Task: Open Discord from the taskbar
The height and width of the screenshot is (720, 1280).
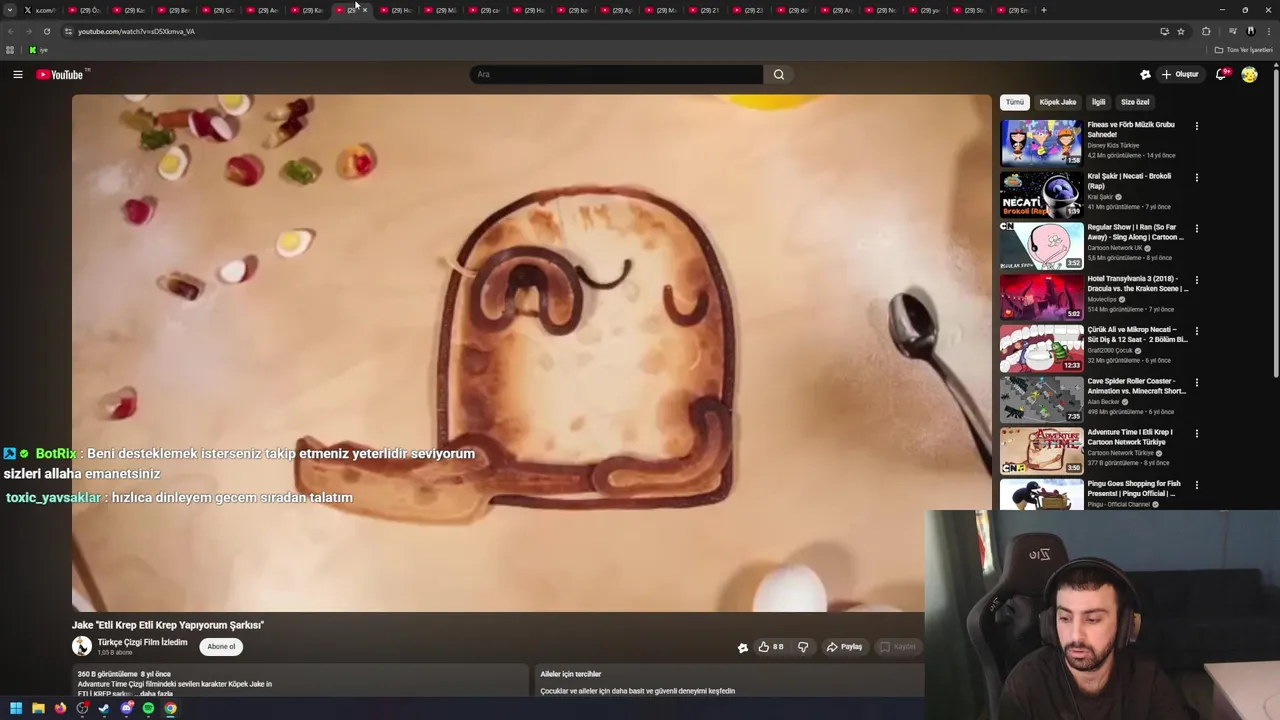Action: [x=126, y=708]
